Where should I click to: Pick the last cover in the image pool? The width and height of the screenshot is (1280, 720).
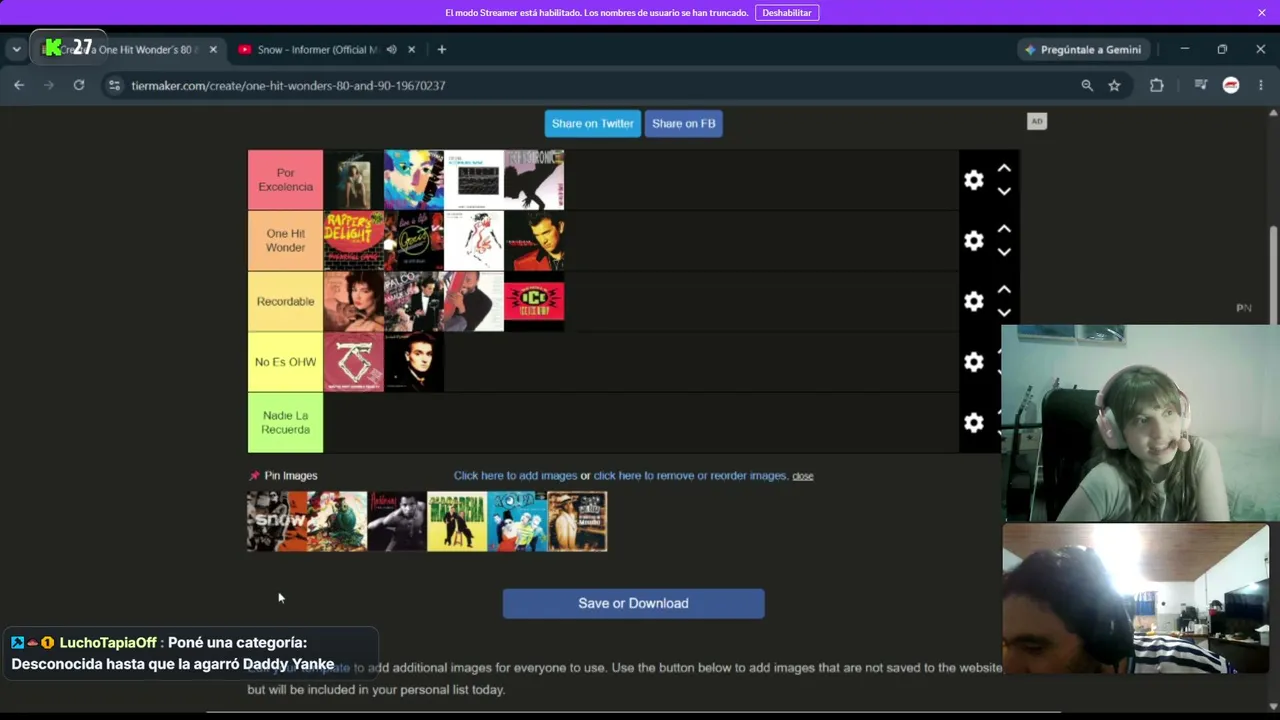click(577, 521)
